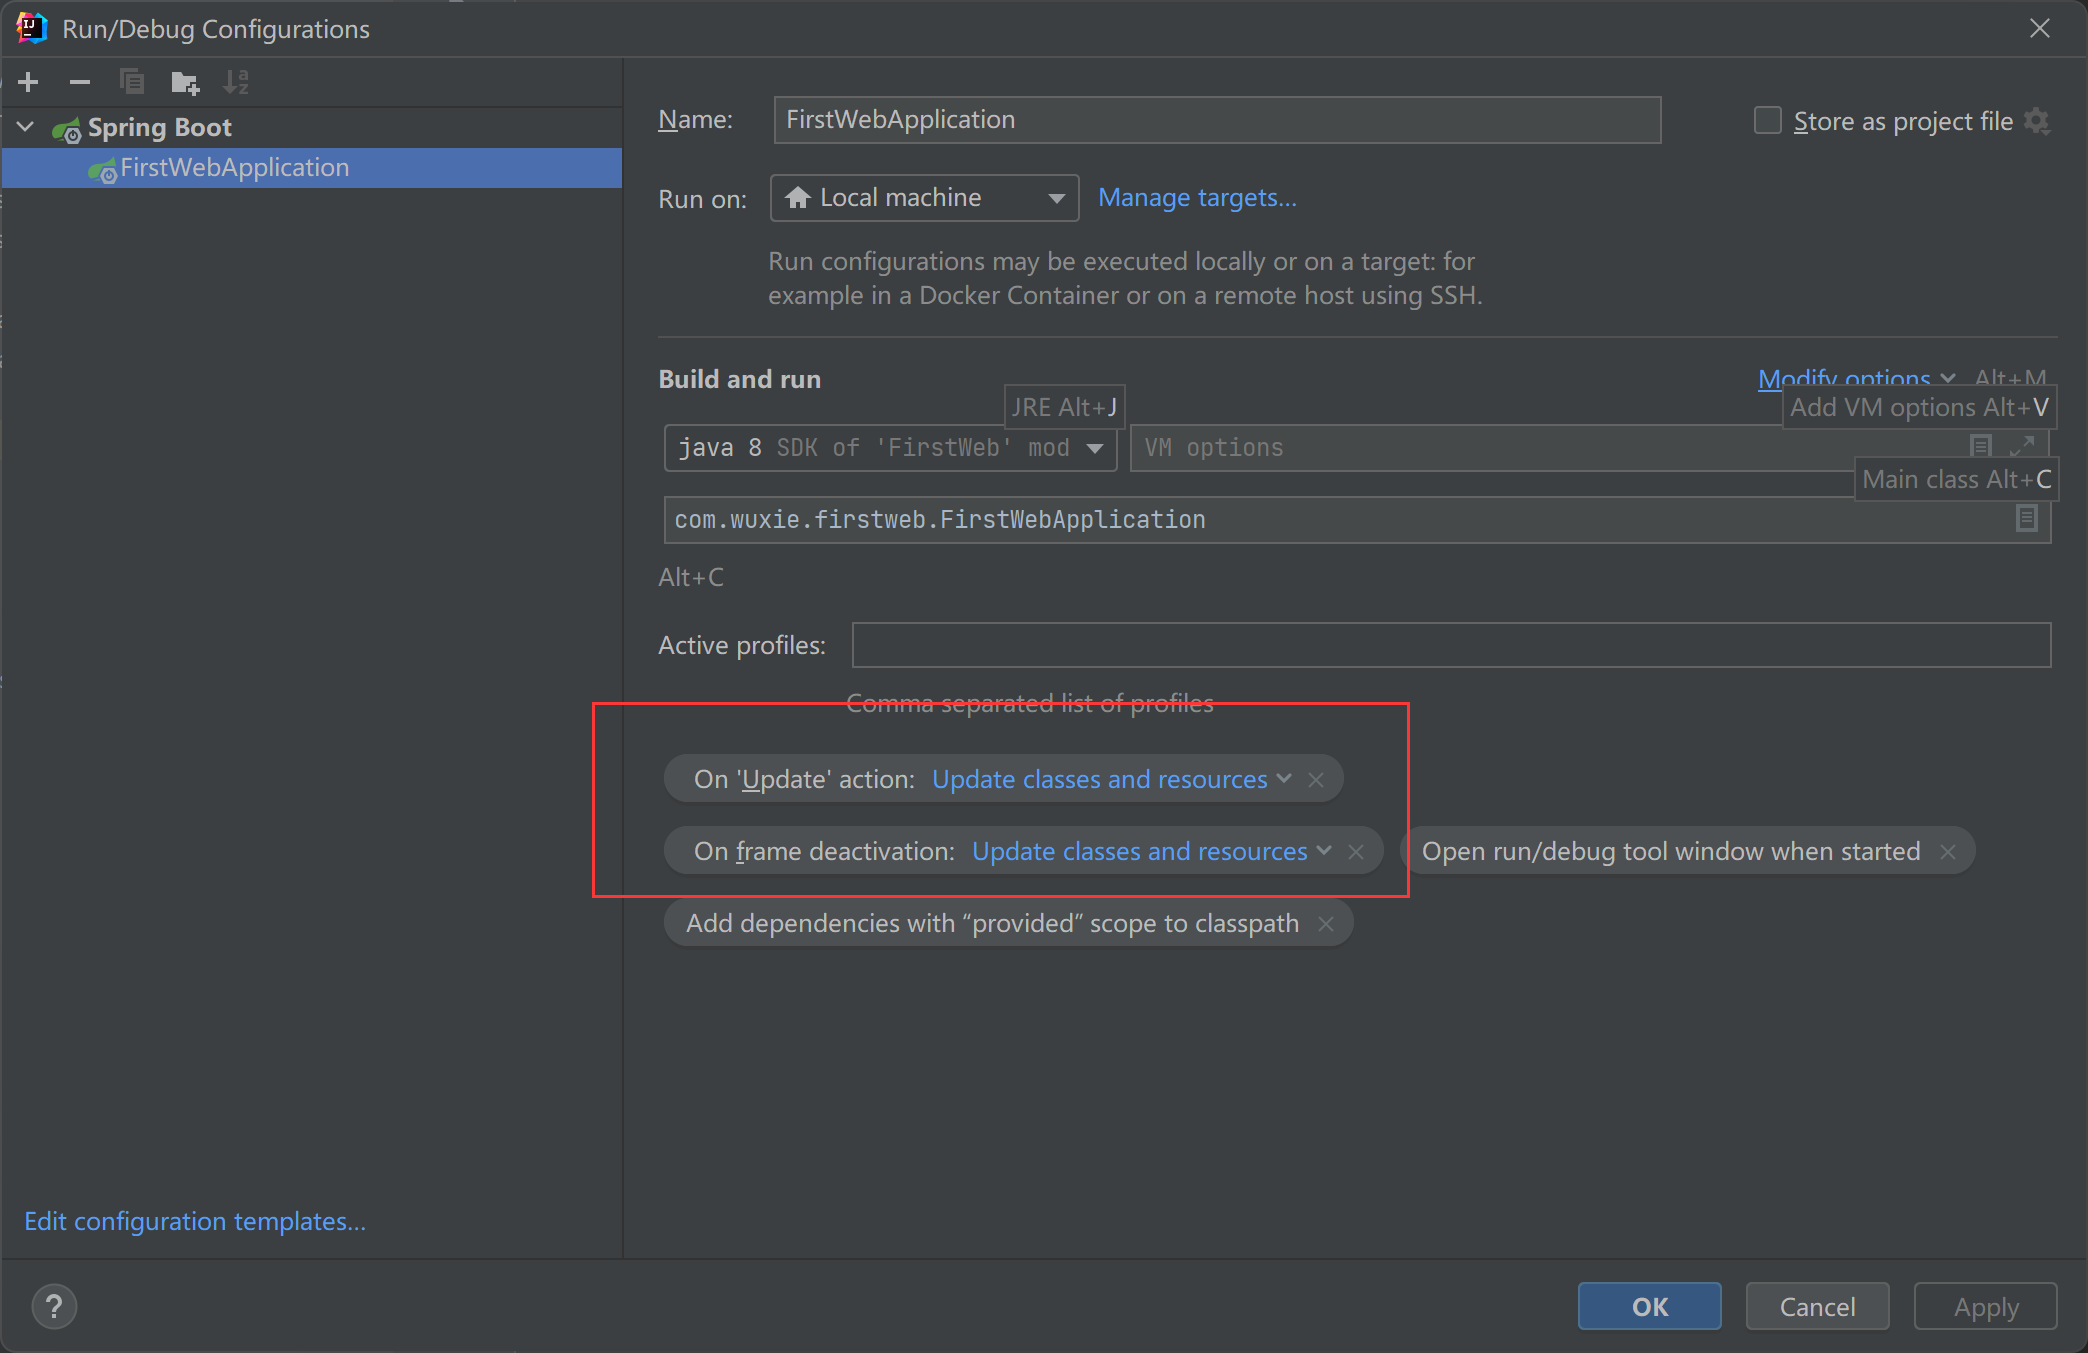Image resolution: width=2088 pixels, height=1353 pixels.
Task: Remove configuration with minus icon
Action: [x=80, y=82]
